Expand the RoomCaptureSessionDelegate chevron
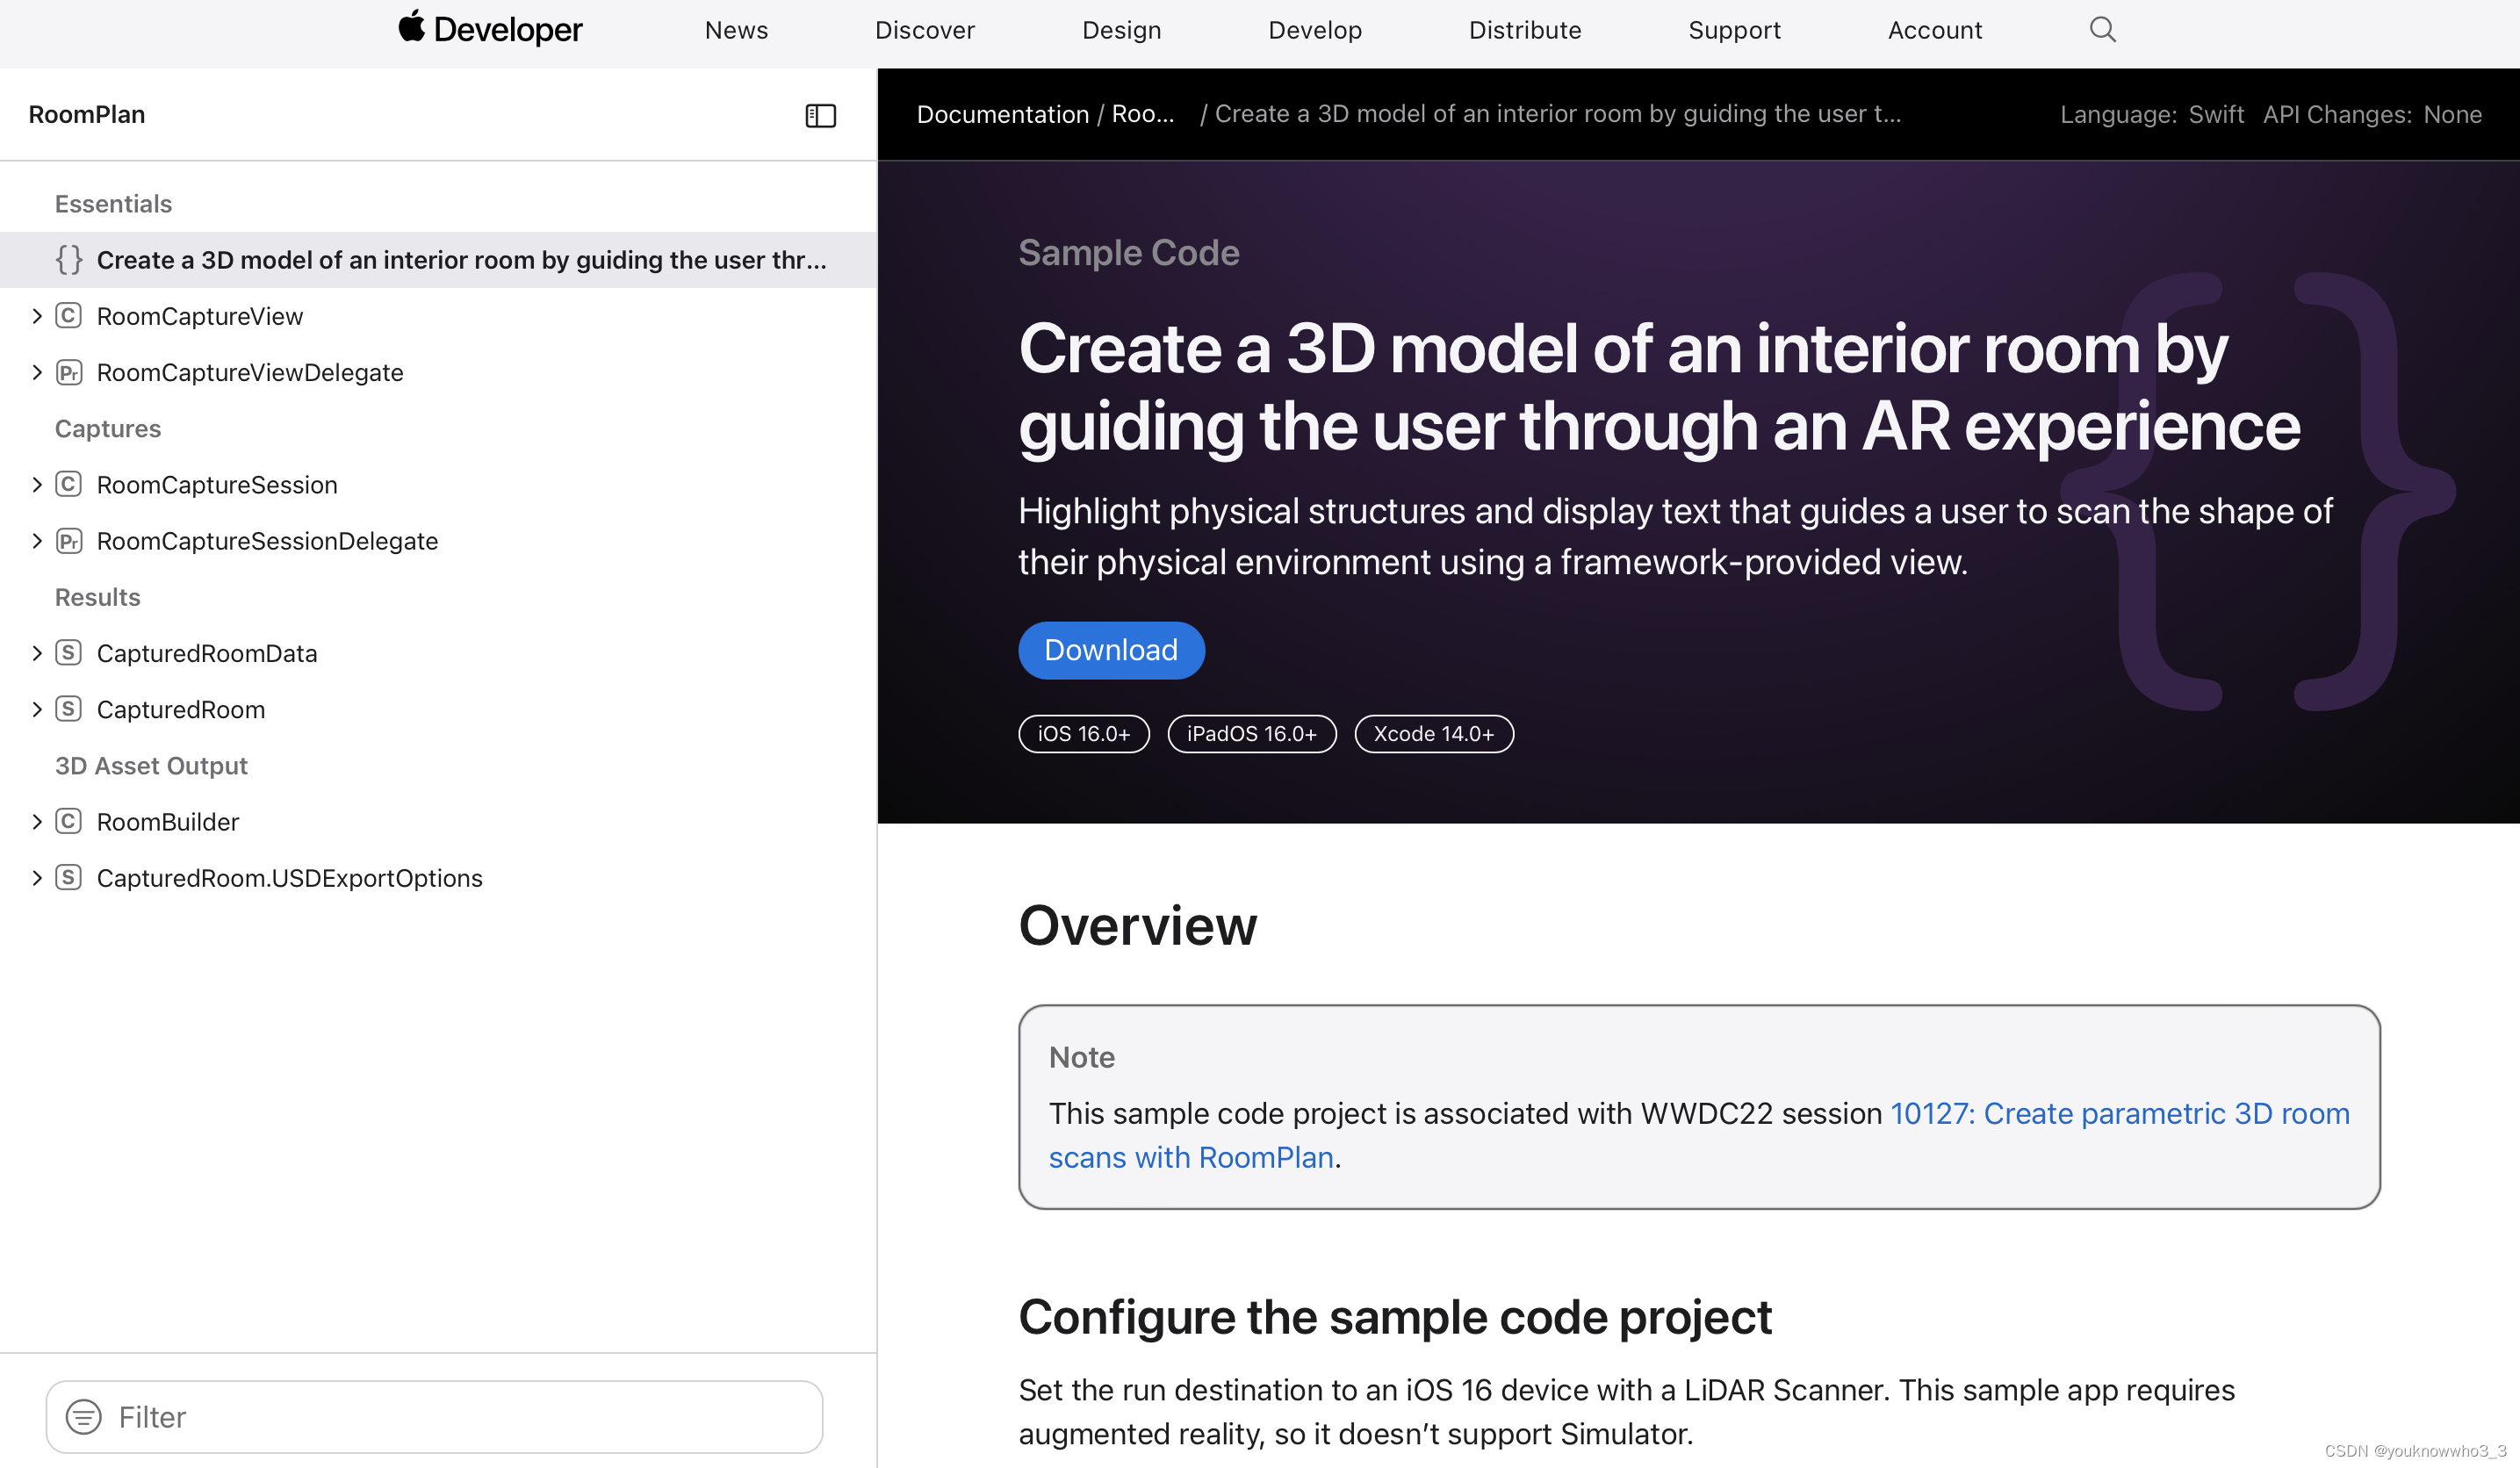The width and height of the screenshot is (2520, 1468). 37,541
